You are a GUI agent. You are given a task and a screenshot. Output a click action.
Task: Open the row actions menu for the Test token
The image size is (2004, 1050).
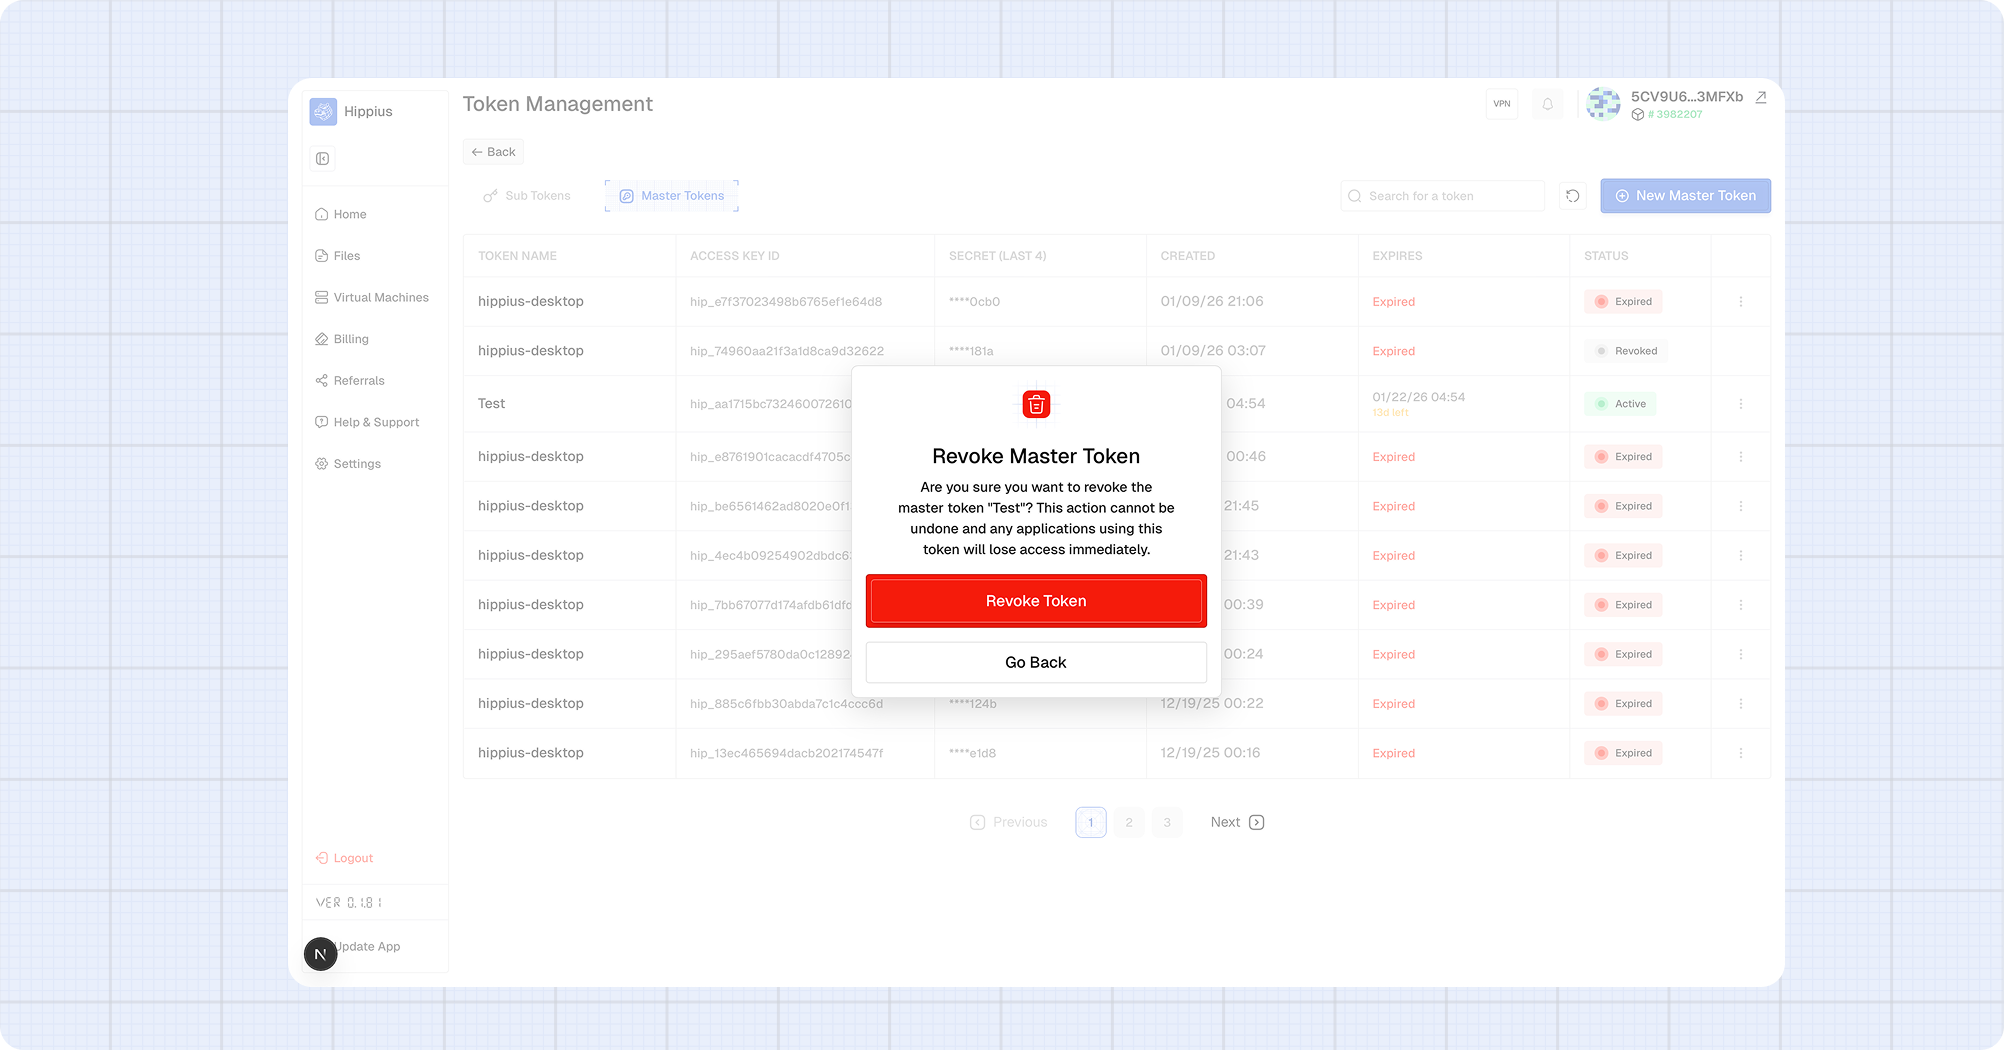[1741, 404]
